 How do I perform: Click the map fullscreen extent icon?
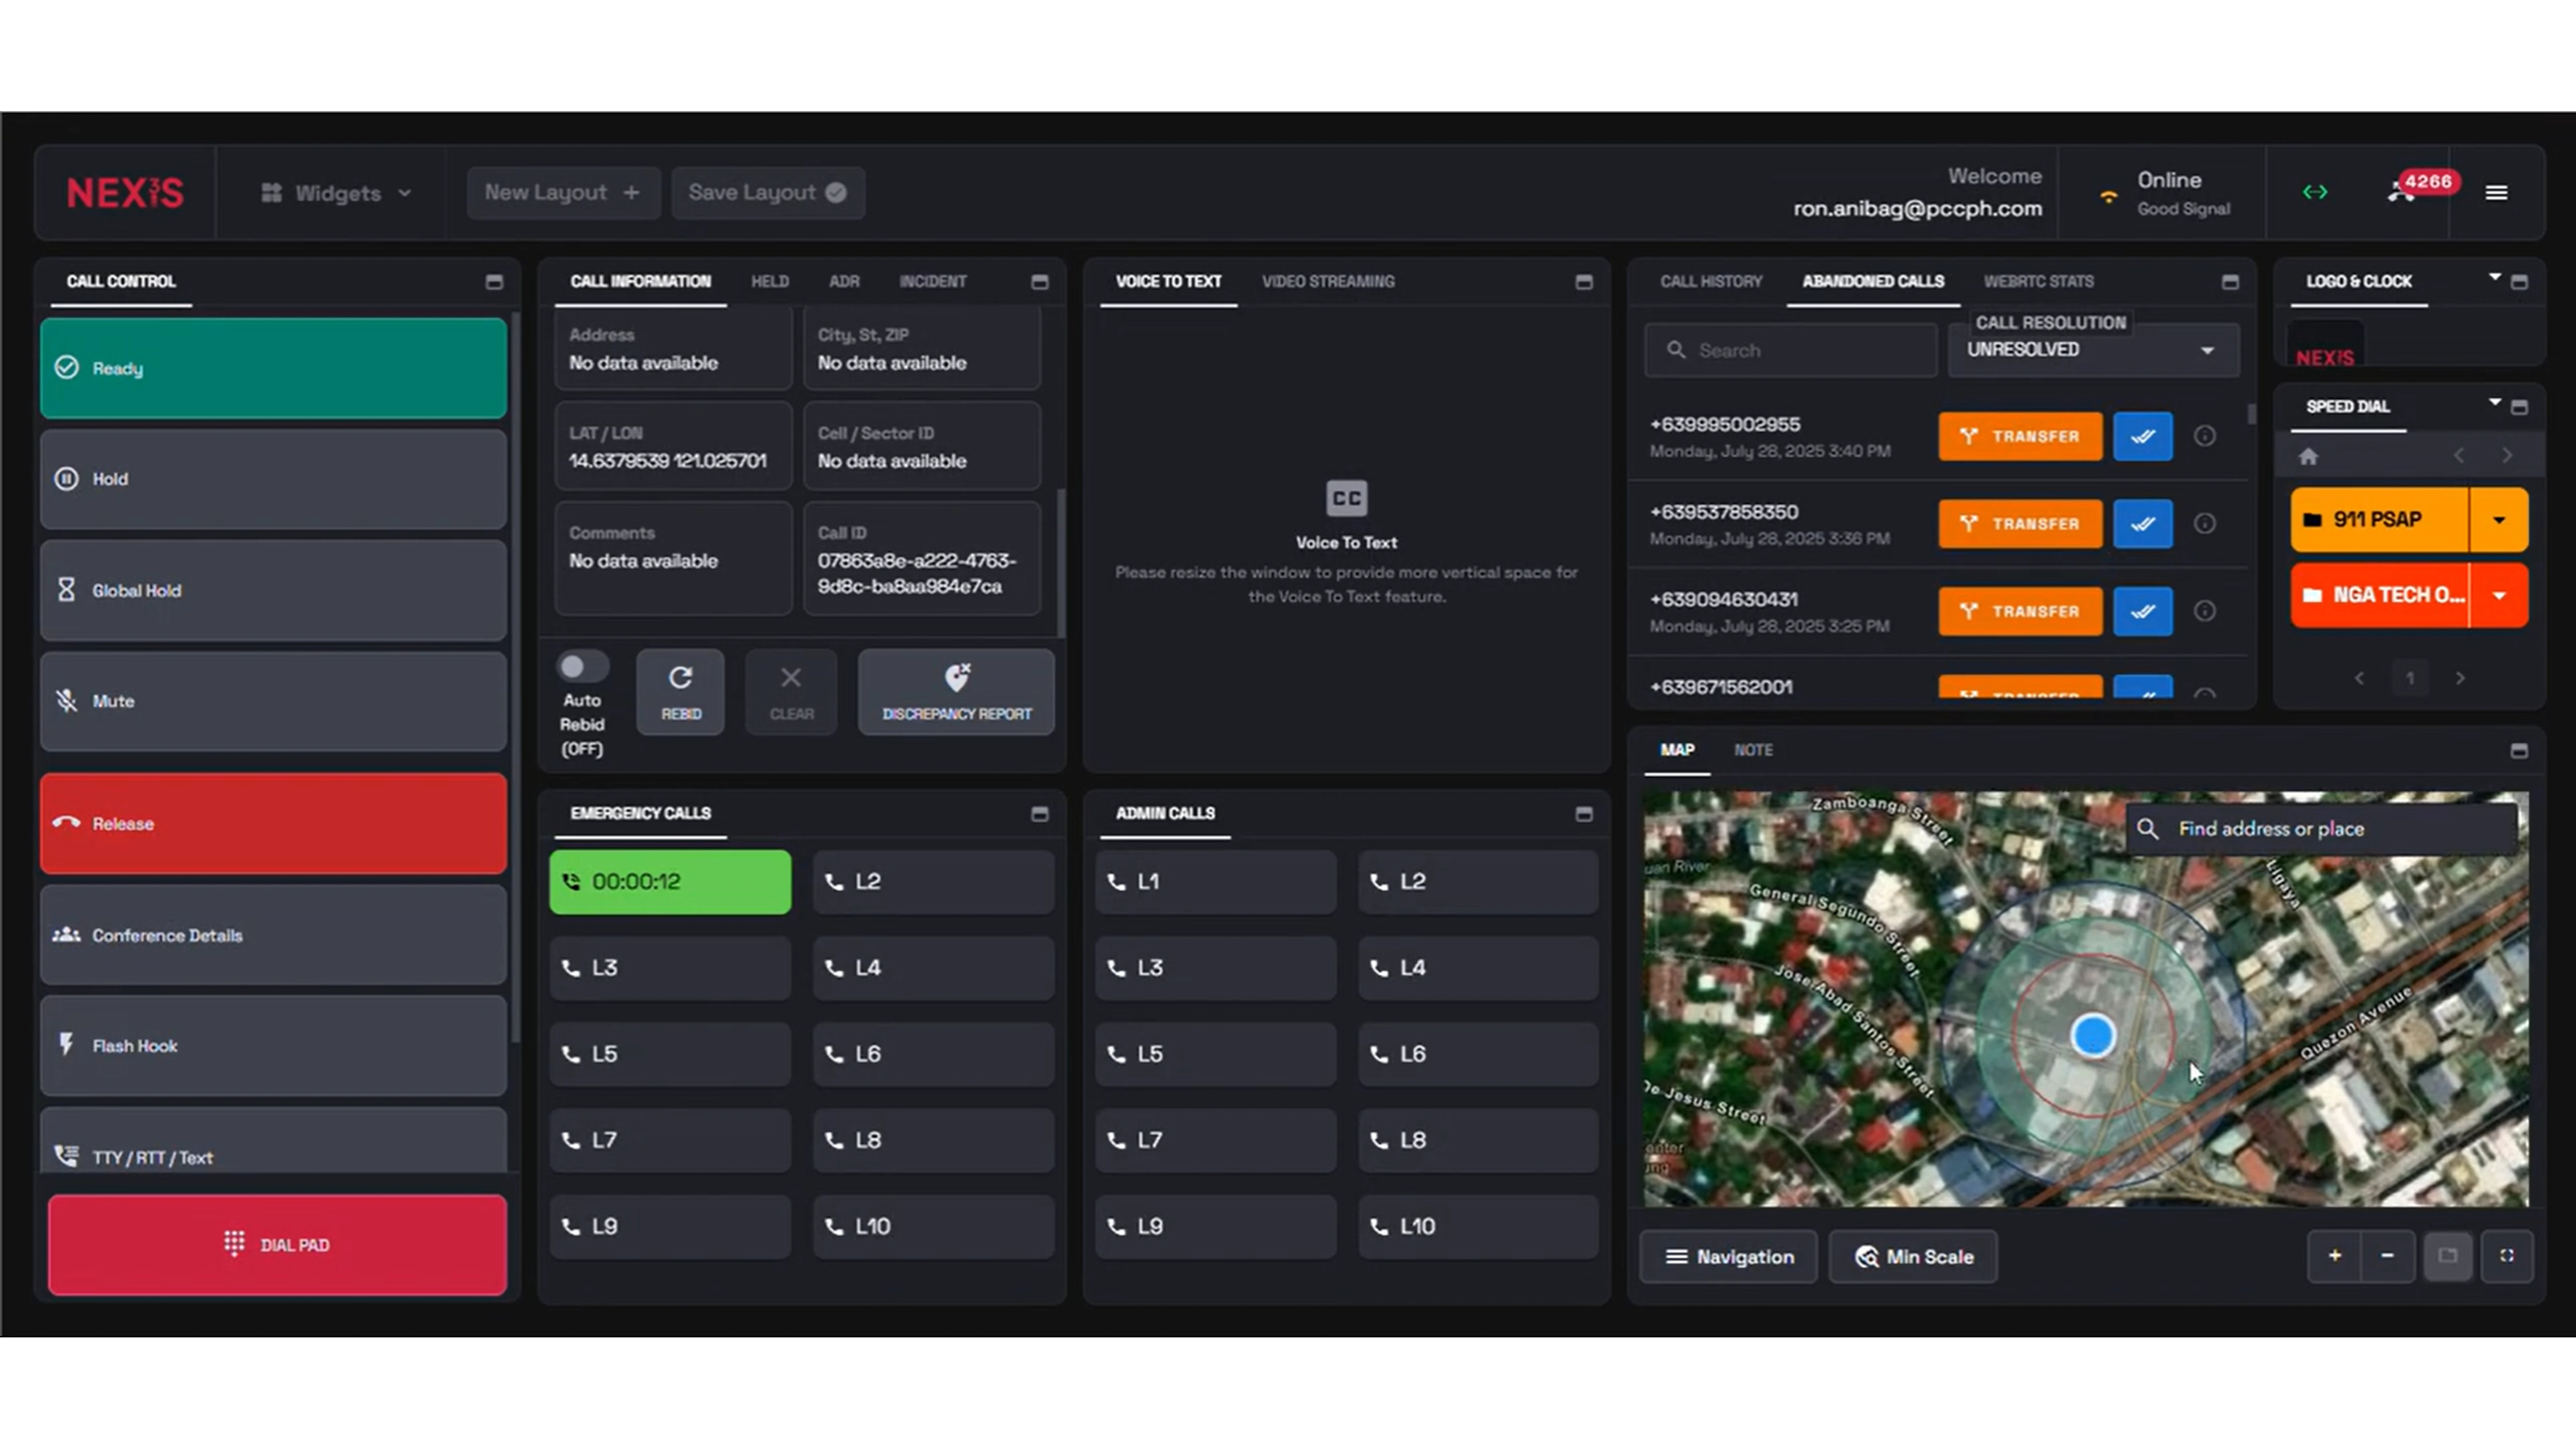coord(2506,1255)
